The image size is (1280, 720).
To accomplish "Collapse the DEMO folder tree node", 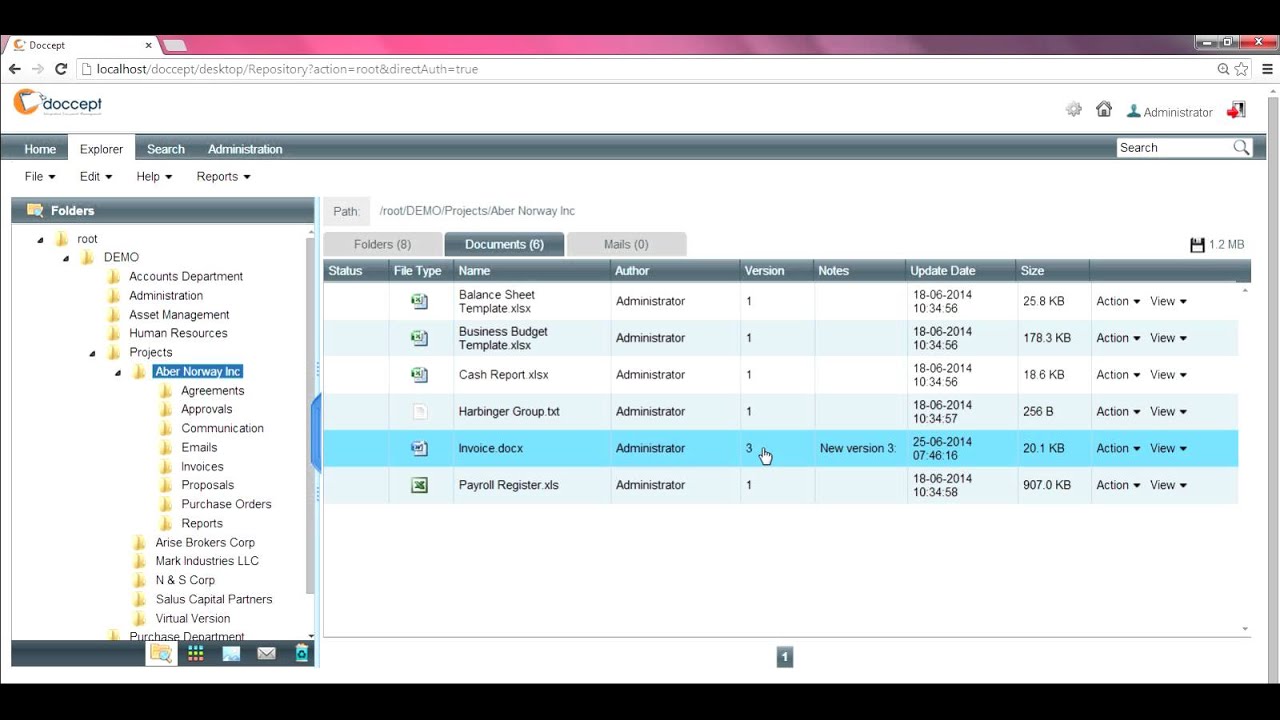I will pos(66,258).
